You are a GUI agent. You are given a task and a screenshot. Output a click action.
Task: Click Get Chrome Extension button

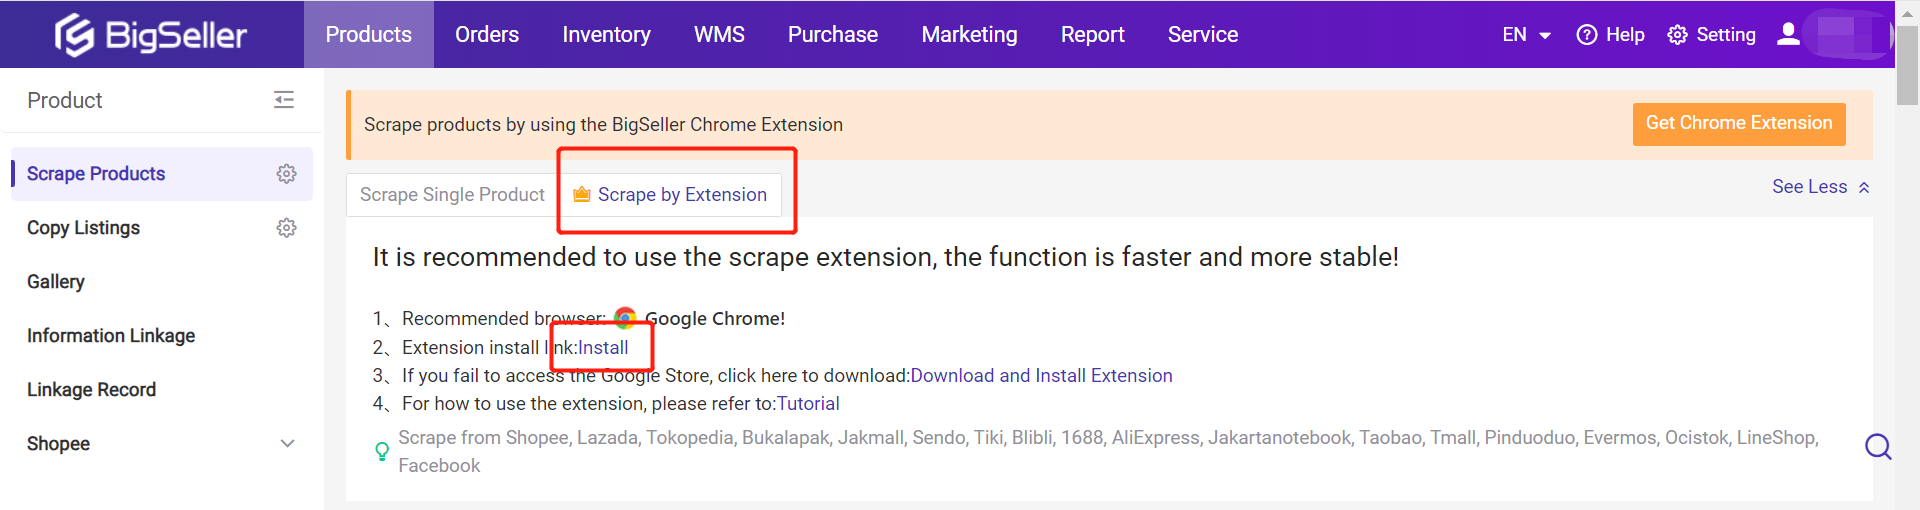coord(1738,124)
